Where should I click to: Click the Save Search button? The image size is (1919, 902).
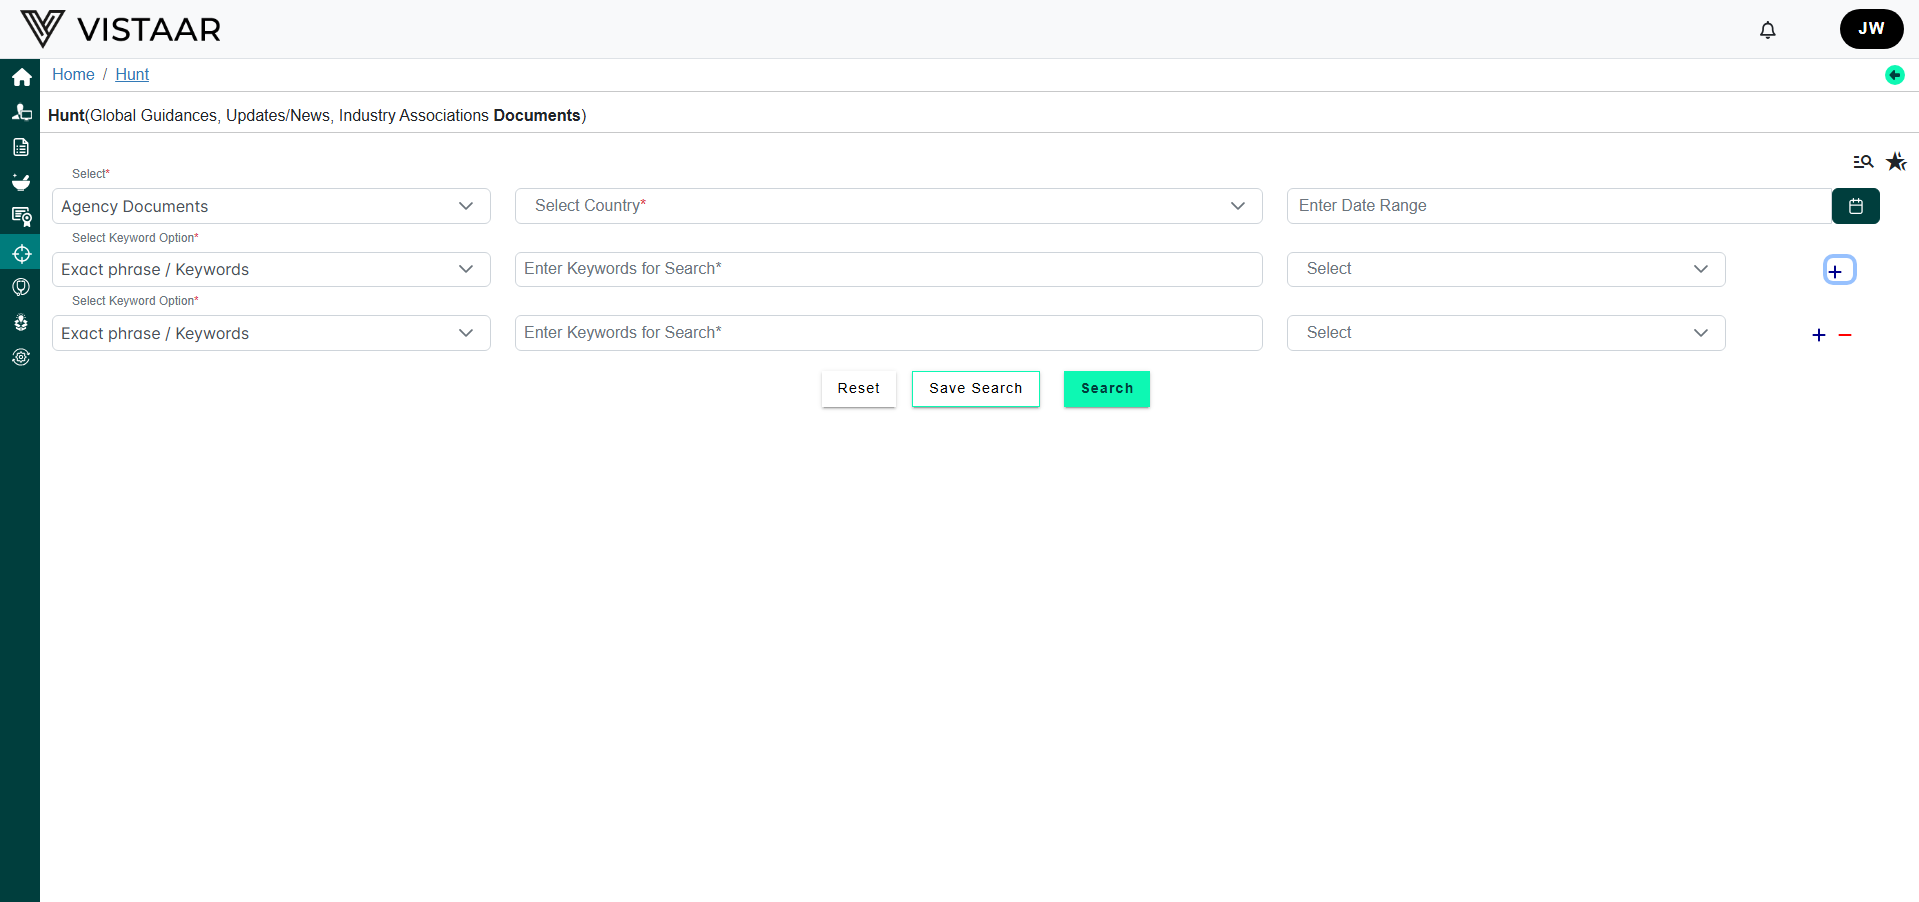tap(975, 389)
